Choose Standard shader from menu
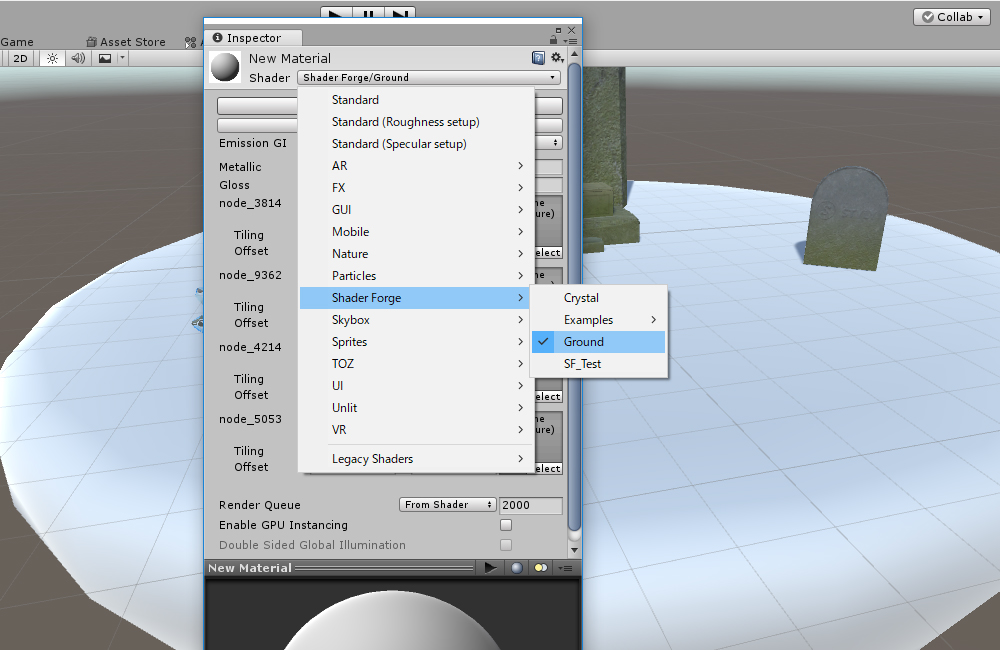1000x650 pixels. point(416,100)
